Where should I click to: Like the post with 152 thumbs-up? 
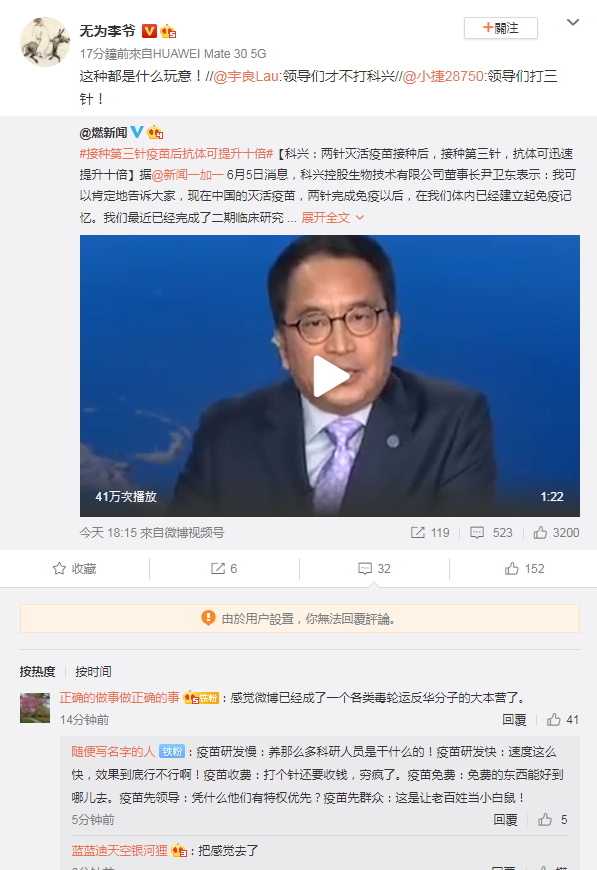click(512, 569)
